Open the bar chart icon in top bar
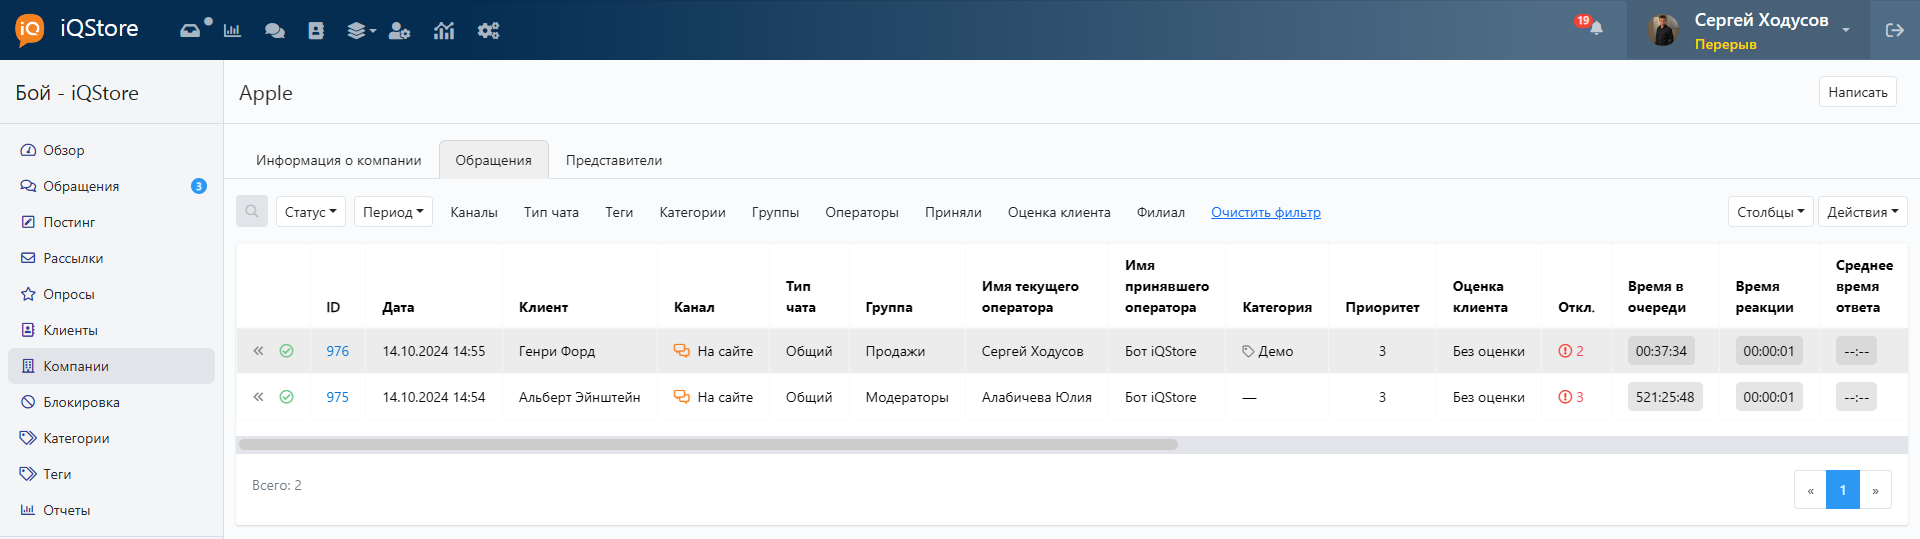The width and height of the screenshot is (1920, 539). point(232,31)
